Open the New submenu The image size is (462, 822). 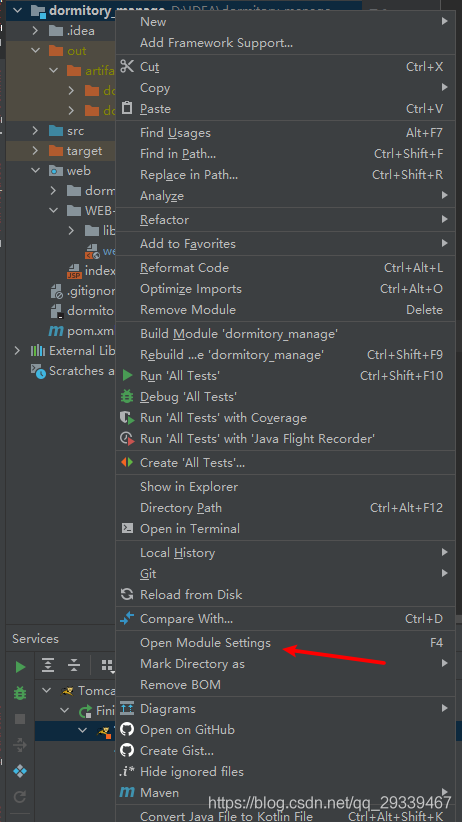285,21
